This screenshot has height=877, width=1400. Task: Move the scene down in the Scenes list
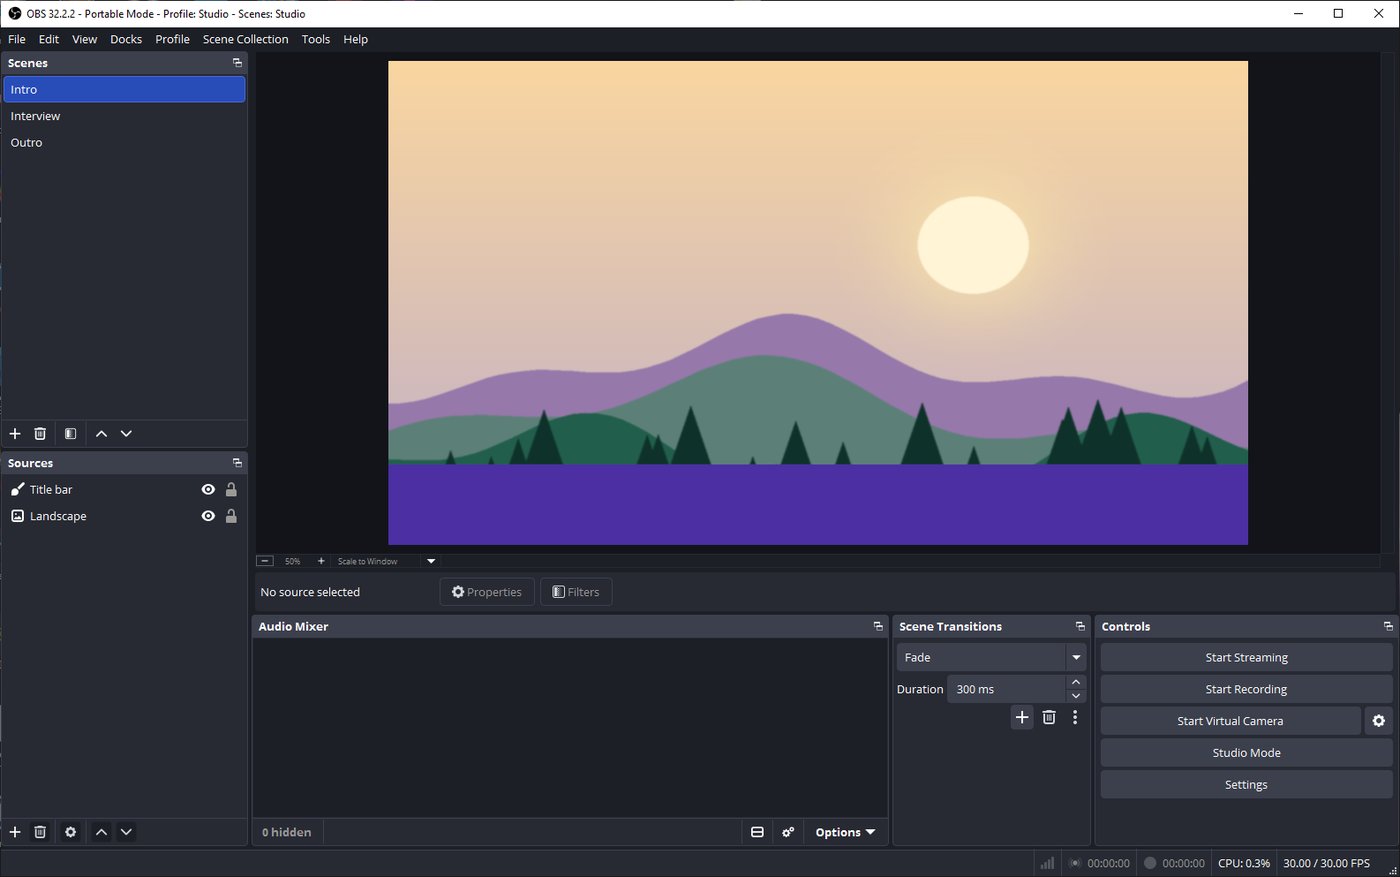click(x=126, y=434)
